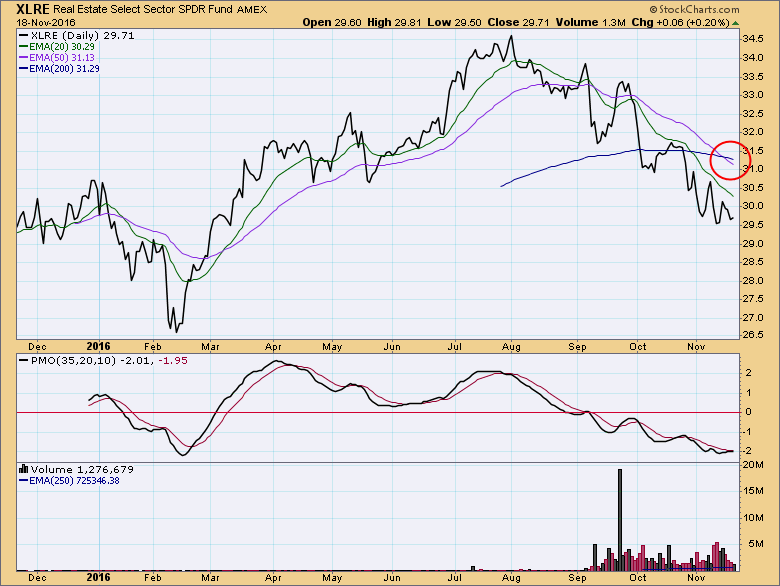The width and height of the screenshot is (780, 586).
Task: Click the red PMO signal value -1.95
Action: 173,360
